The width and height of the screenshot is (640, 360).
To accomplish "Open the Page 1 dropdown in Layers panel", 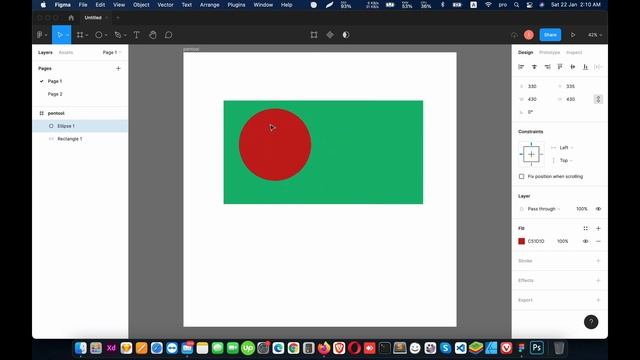I will [112, 53].
